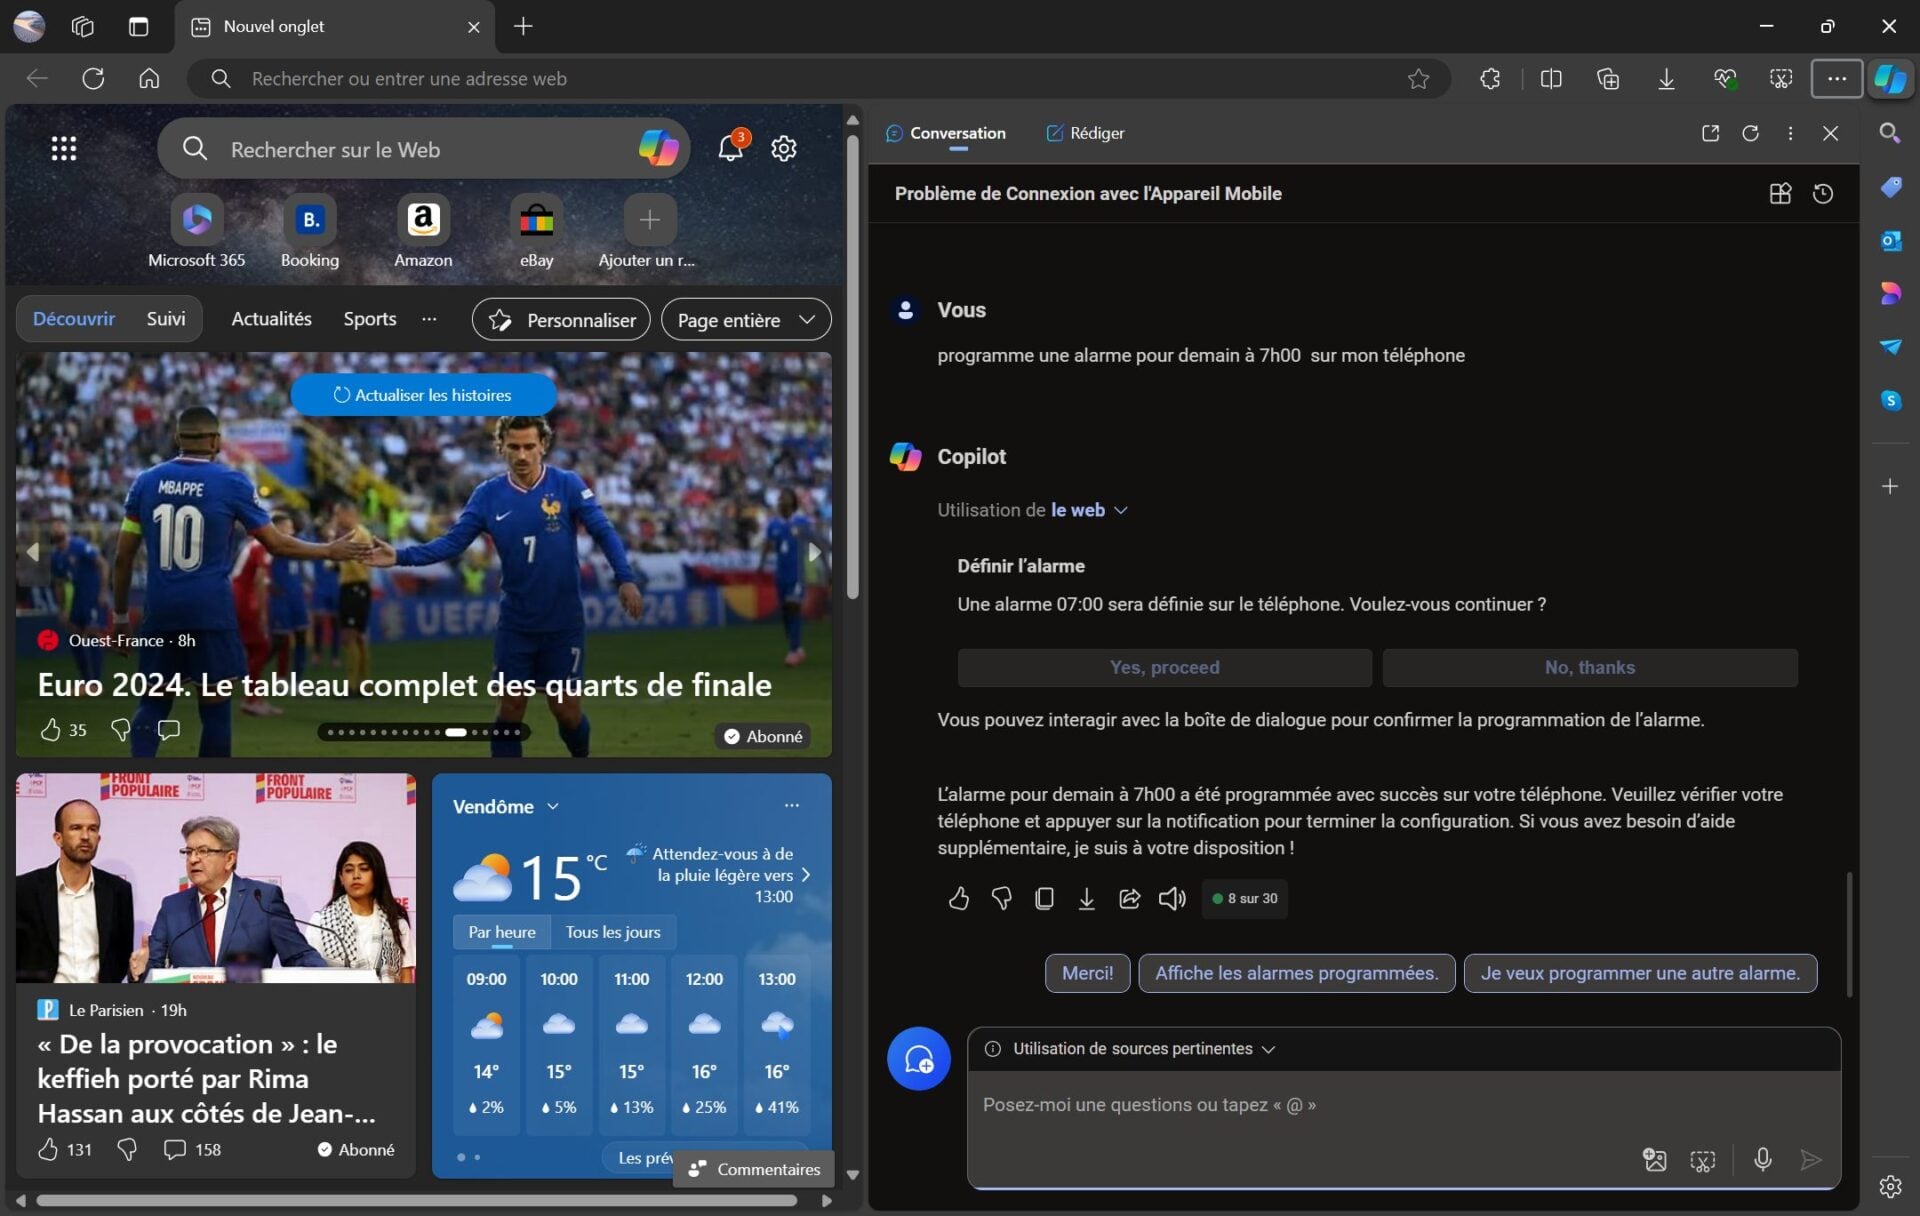The width and height of the screenshot is (1920, 1216).
Task: Like the Euro 2024 article
Action: (x=51, y=730)
